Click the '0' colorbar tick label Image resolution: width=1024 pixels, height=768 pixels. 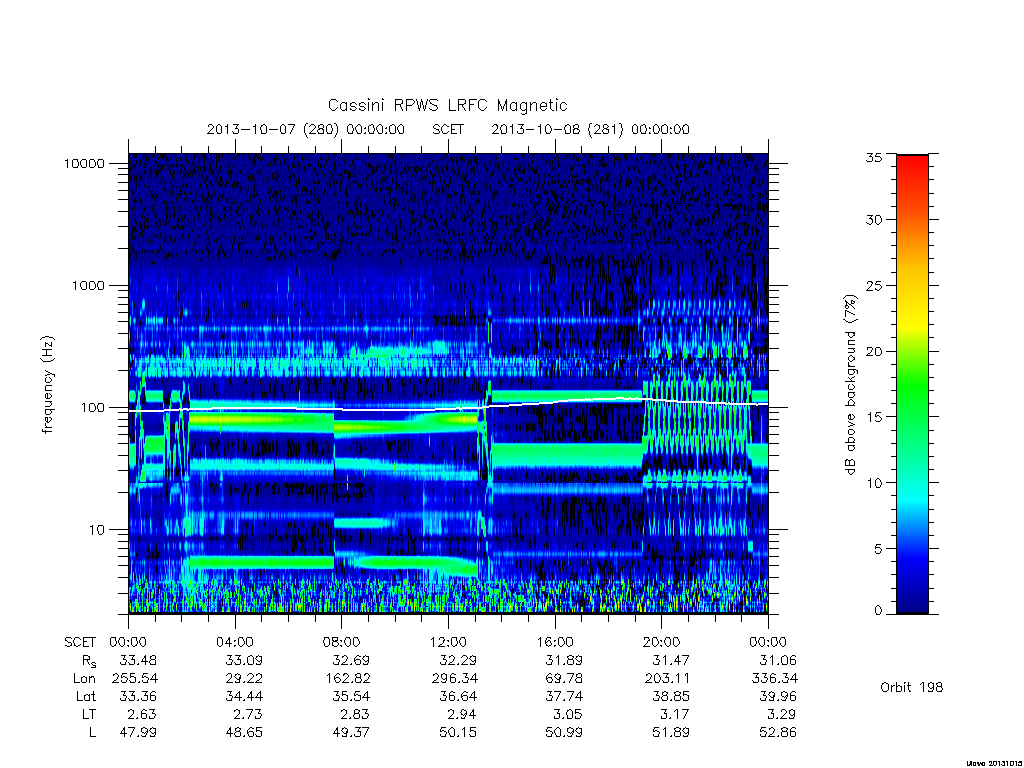pyautogui.click(x=878, y=611)
